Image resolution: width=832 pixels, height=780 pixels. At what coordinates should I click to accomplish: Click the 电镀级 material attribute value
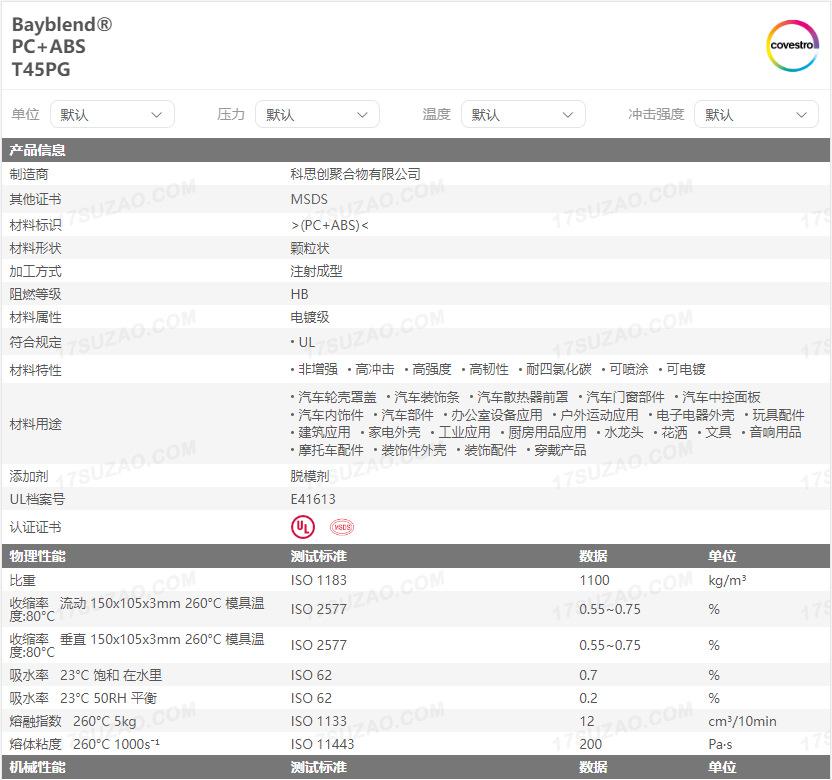[x=310, y=317]
